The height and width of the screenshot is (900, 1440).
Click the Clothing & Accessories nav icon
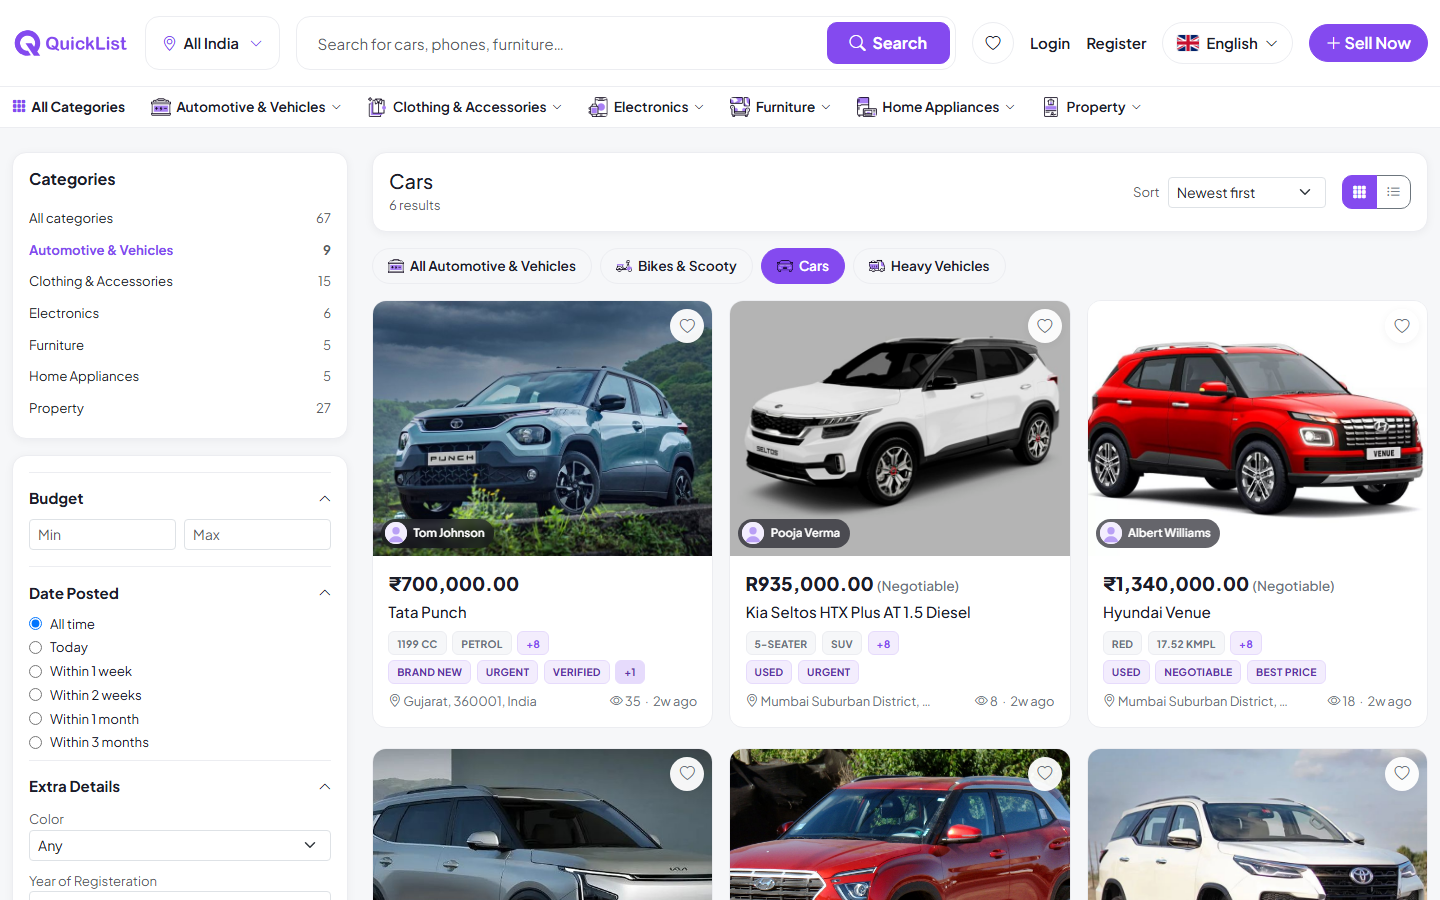coord(377,107)
